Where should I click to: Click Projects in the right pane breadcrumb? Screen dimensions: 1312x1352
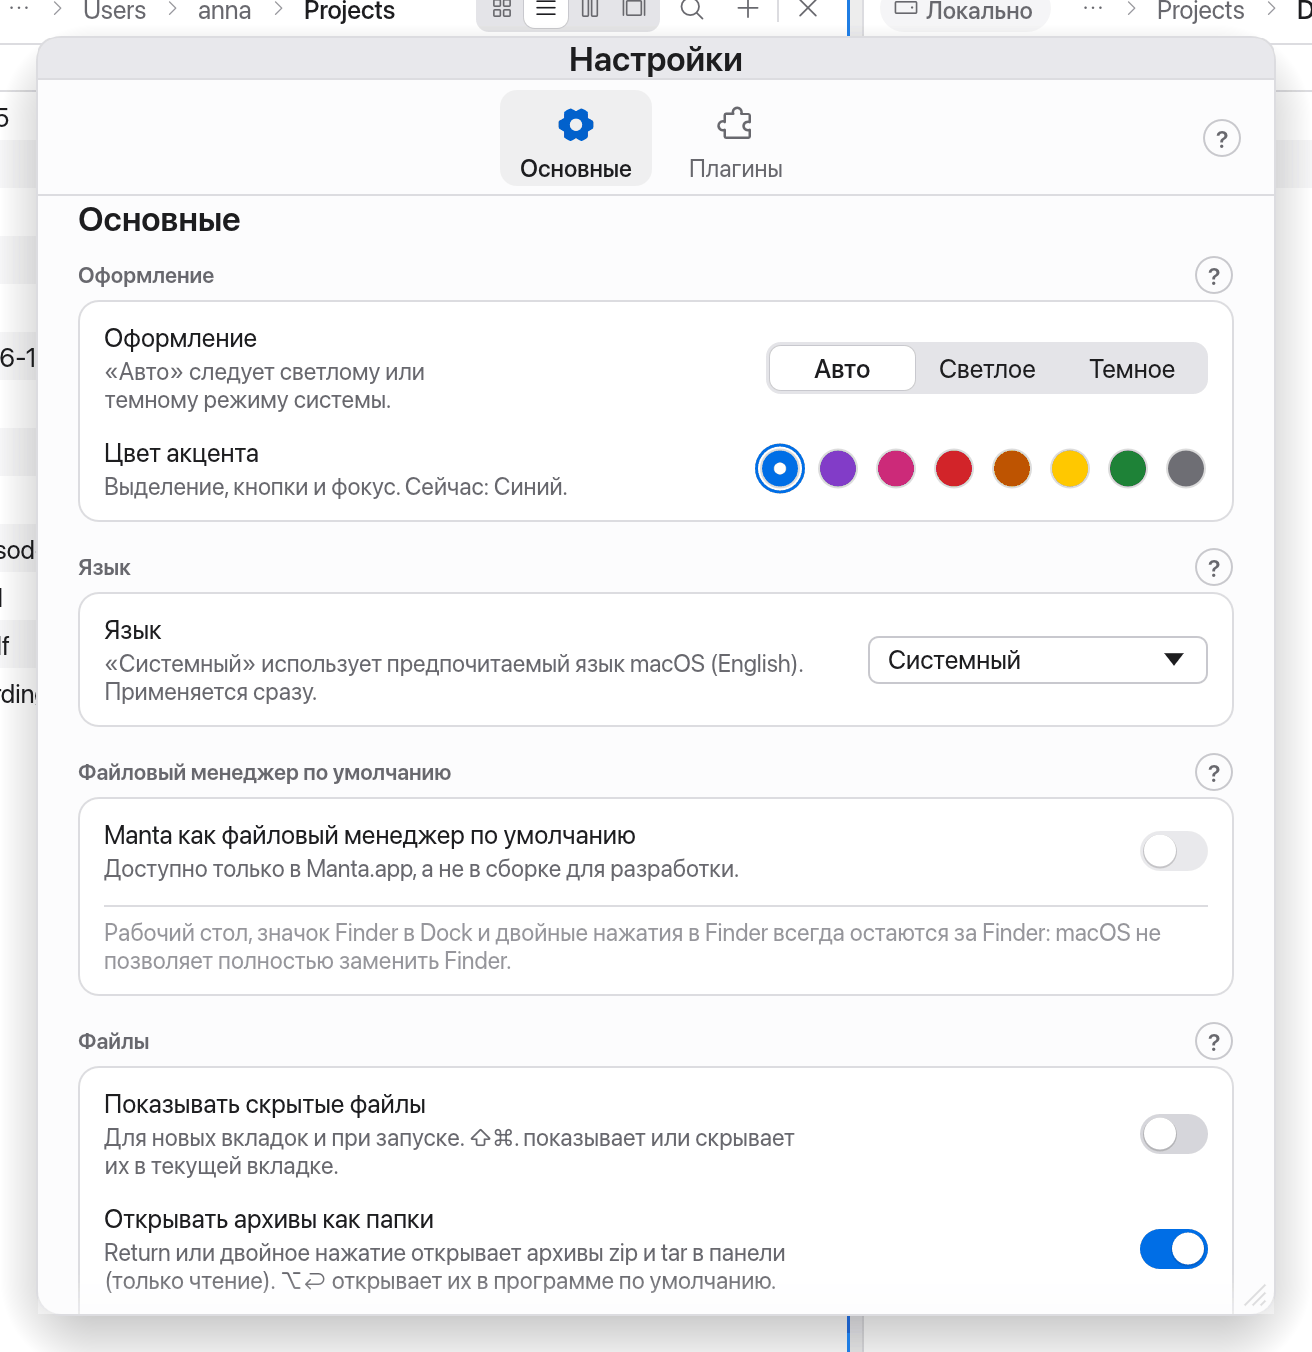coord(1201,11)
